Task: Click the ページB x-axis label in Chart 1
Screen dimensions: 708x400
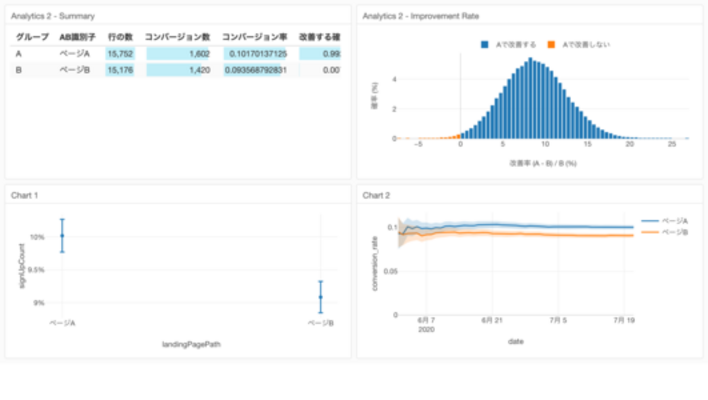Action: (321, 323)
